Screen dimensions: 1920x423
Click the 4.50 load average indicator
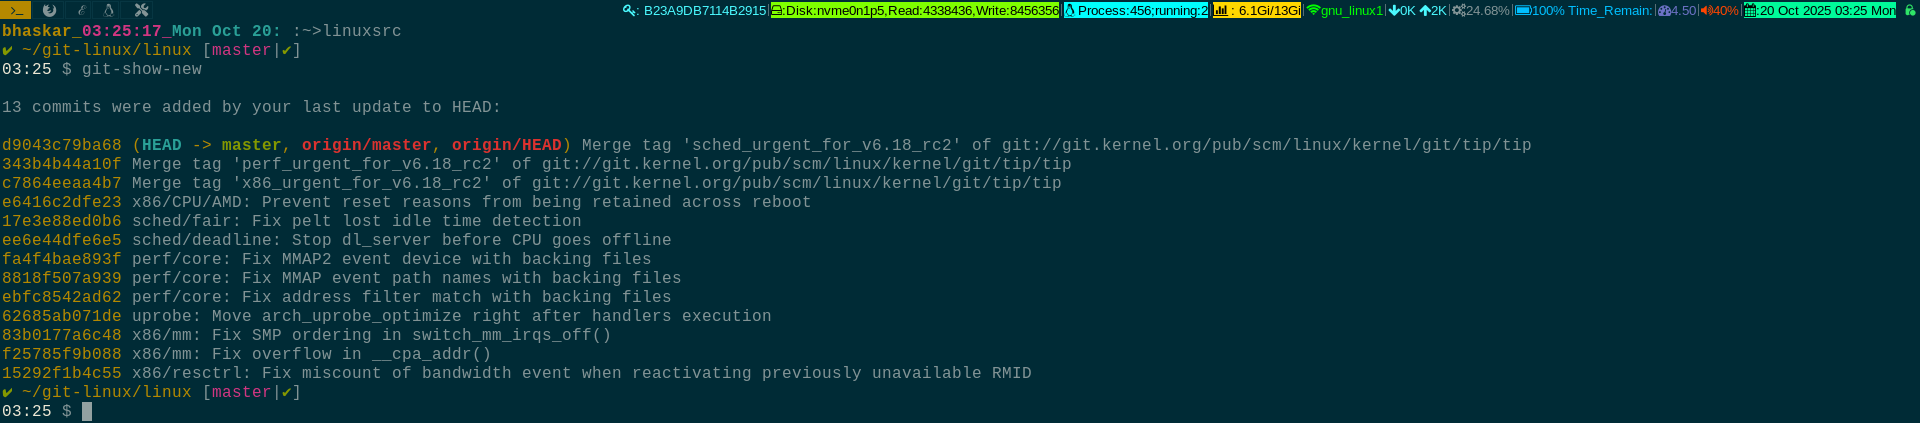1677,10
